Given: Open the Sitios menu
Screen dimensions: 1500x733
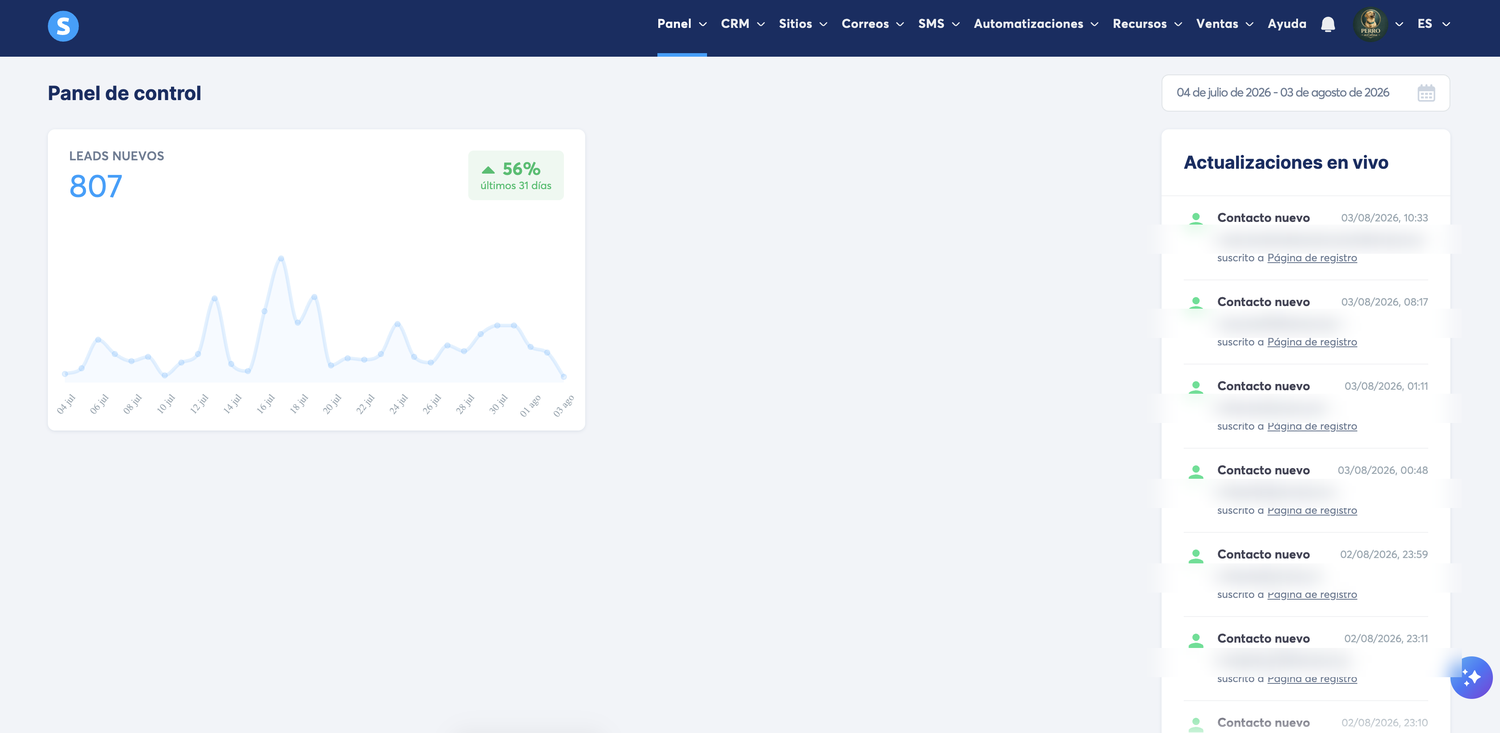Looking at the screenshot, I should [x=803, y=24].
